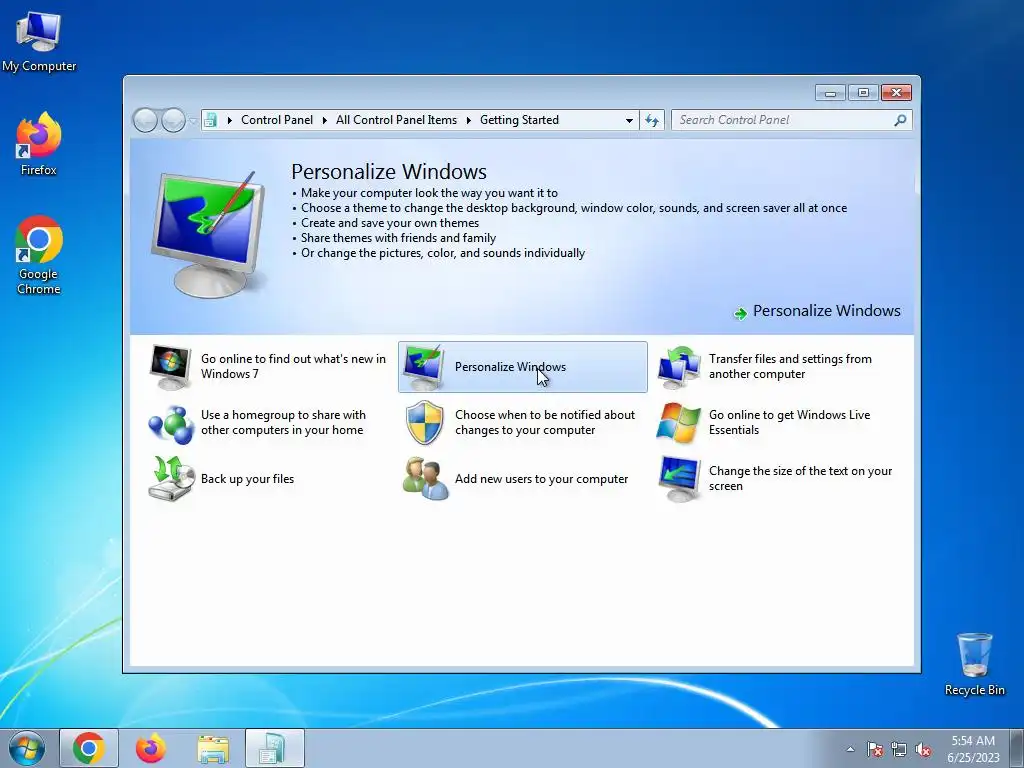Show hidden tray icons arrow
1024x768 pixels.
pos(850,750)
